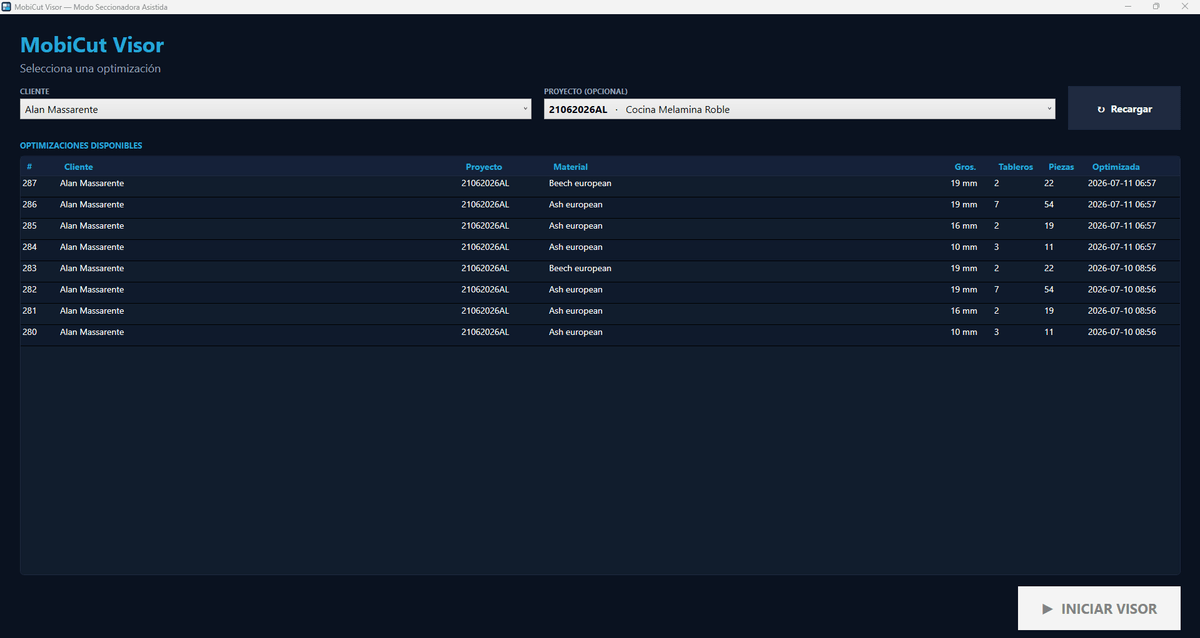Select optimization 285 Ash european 16 mm

click(600, 226)
